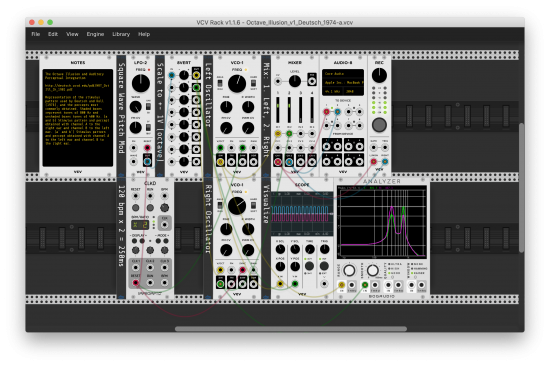
Task: Click the Left Oscillator VCO-1 FREQ knob
Action: coord(237,84)
